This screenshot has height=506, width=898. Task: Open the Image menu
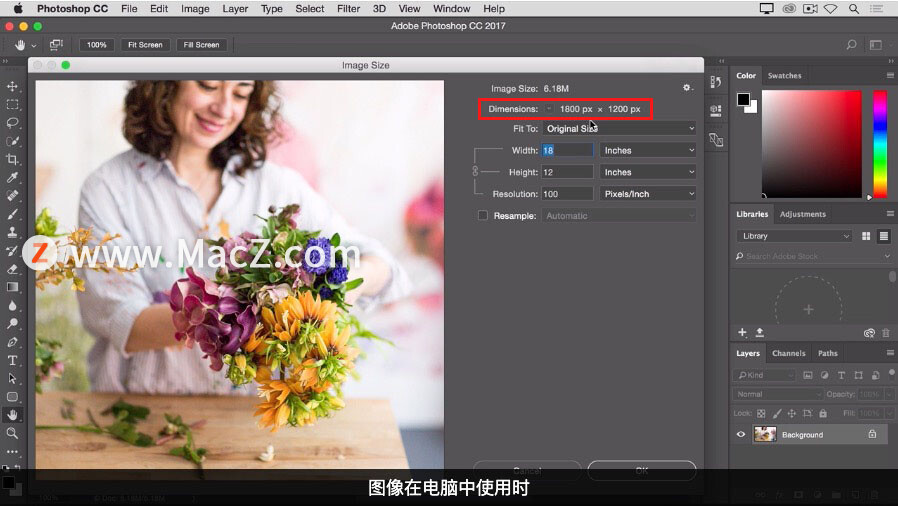coord(195,9)
